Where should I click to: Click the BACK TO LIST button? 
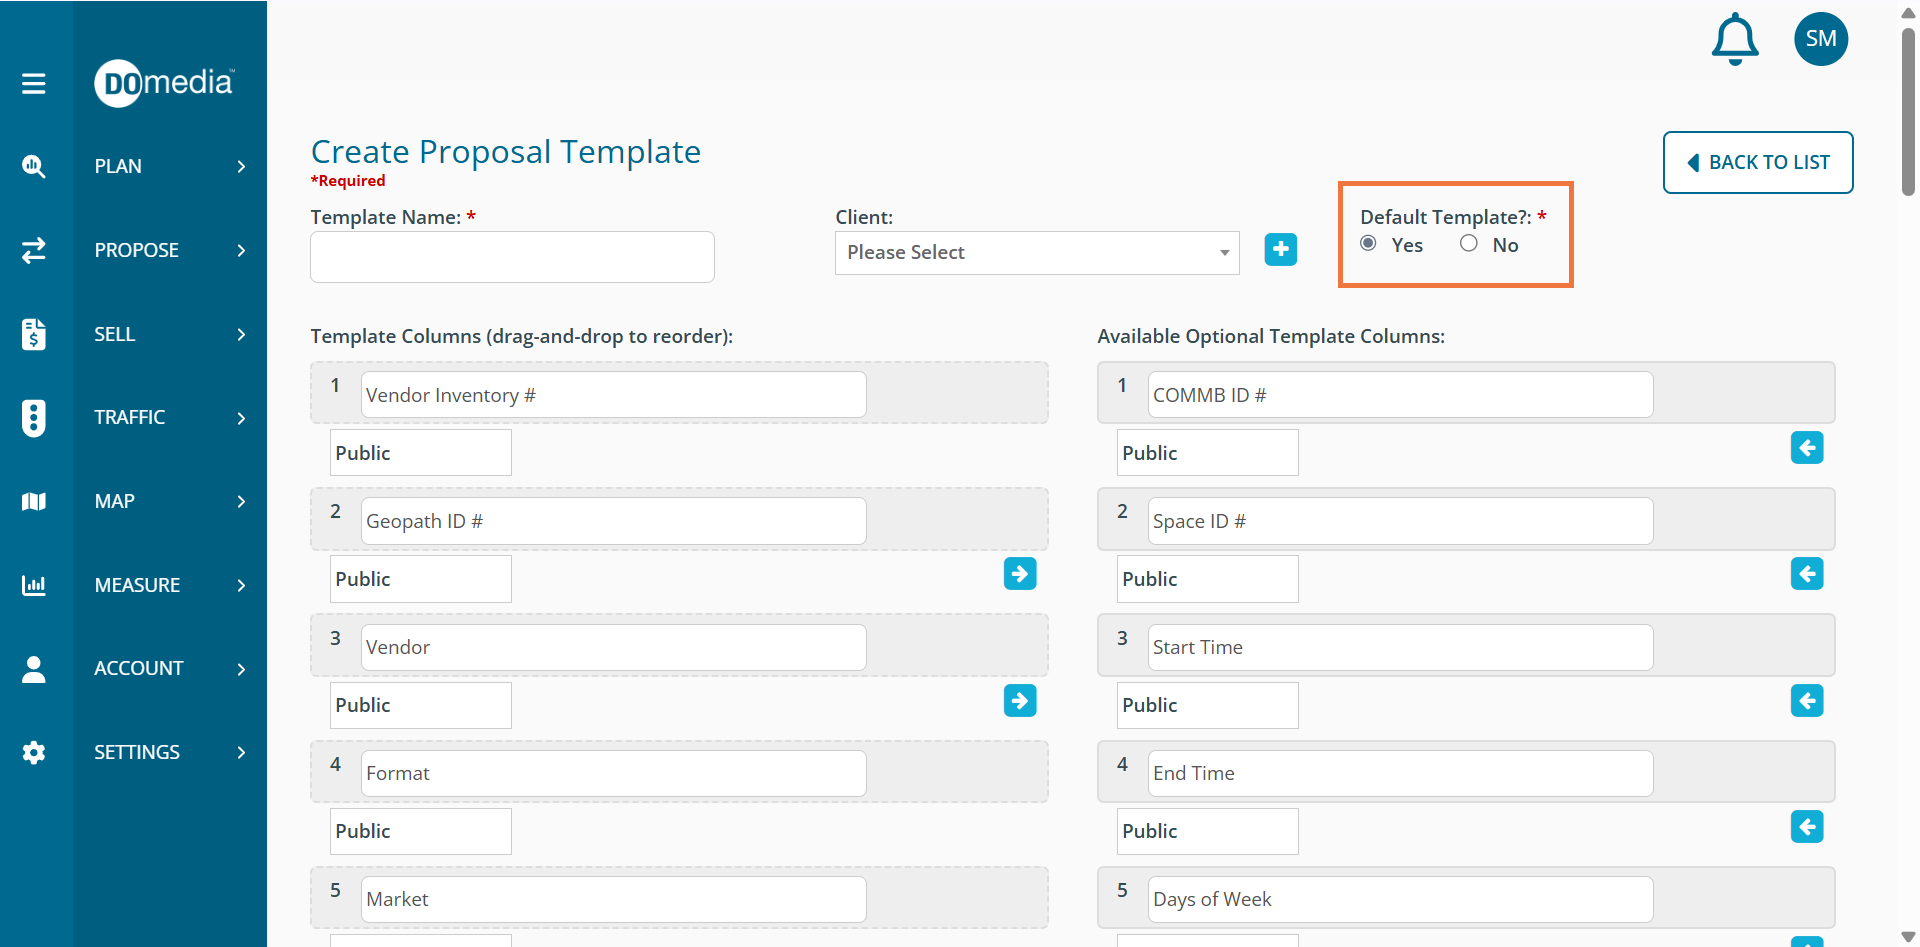[x=1757, y=163]
